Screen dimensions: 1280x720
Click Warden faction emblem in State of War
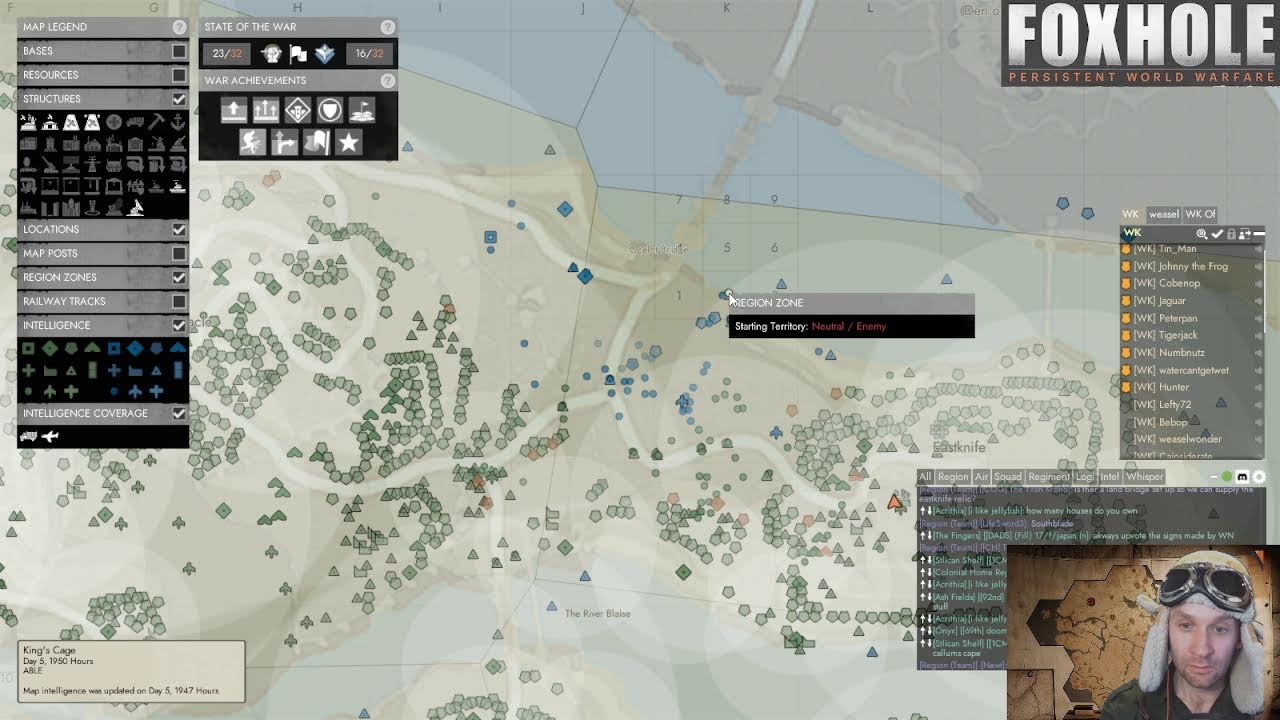(x=325, y=54)
